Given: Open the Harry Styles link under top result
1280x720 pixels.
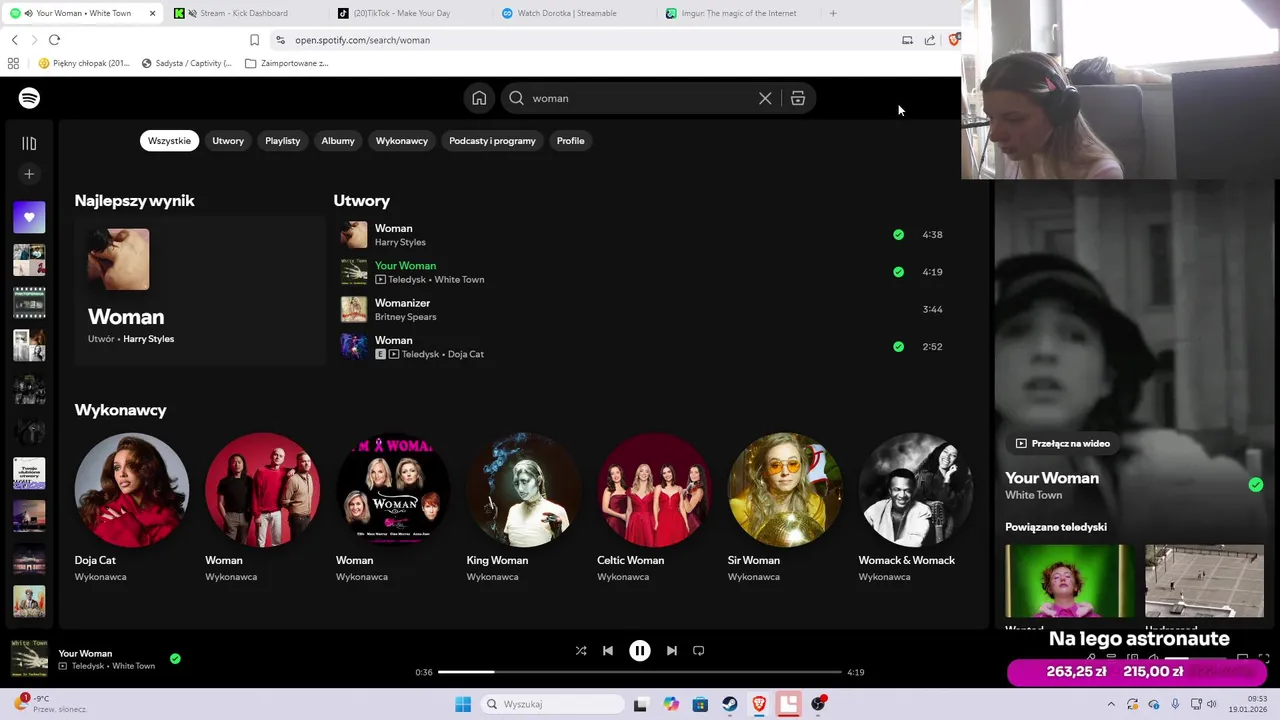Looking at the screenshot, I should click(x=148, y=339).
